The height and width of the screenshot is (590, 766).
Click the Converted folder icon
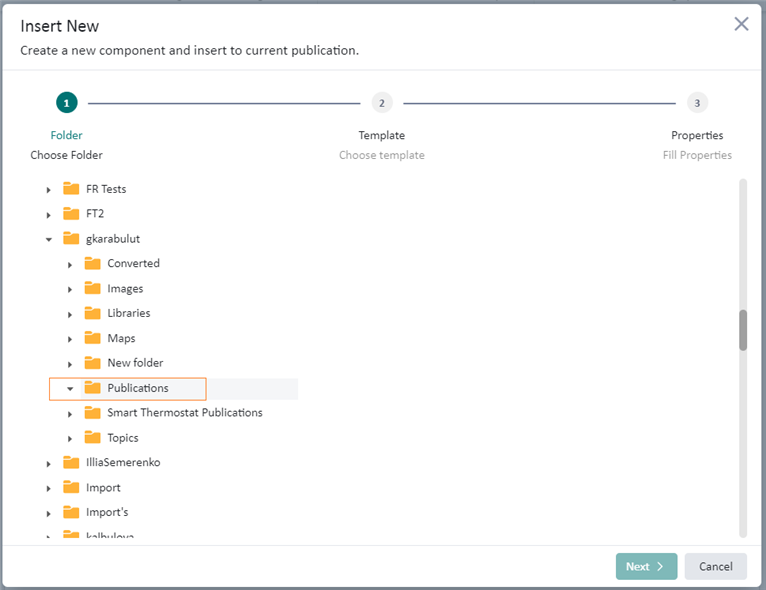click(x=92, y=263)
